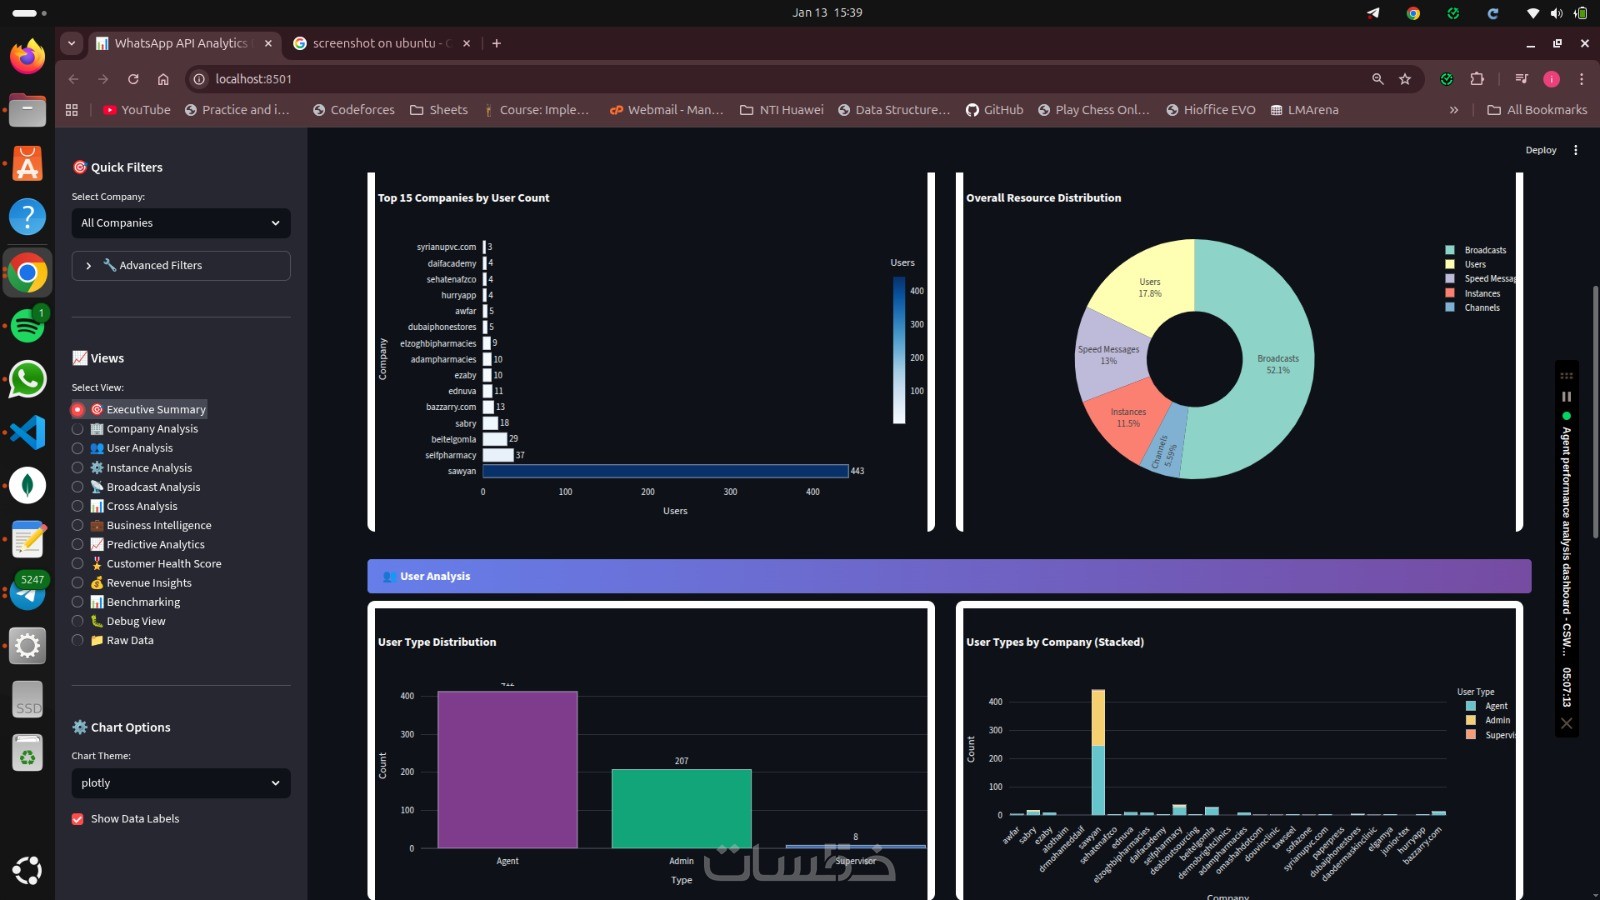This screenshot has height=900, width=1600.
Task: Uncheck the Show Data Labels checkbox
Action: pos(77,819)
